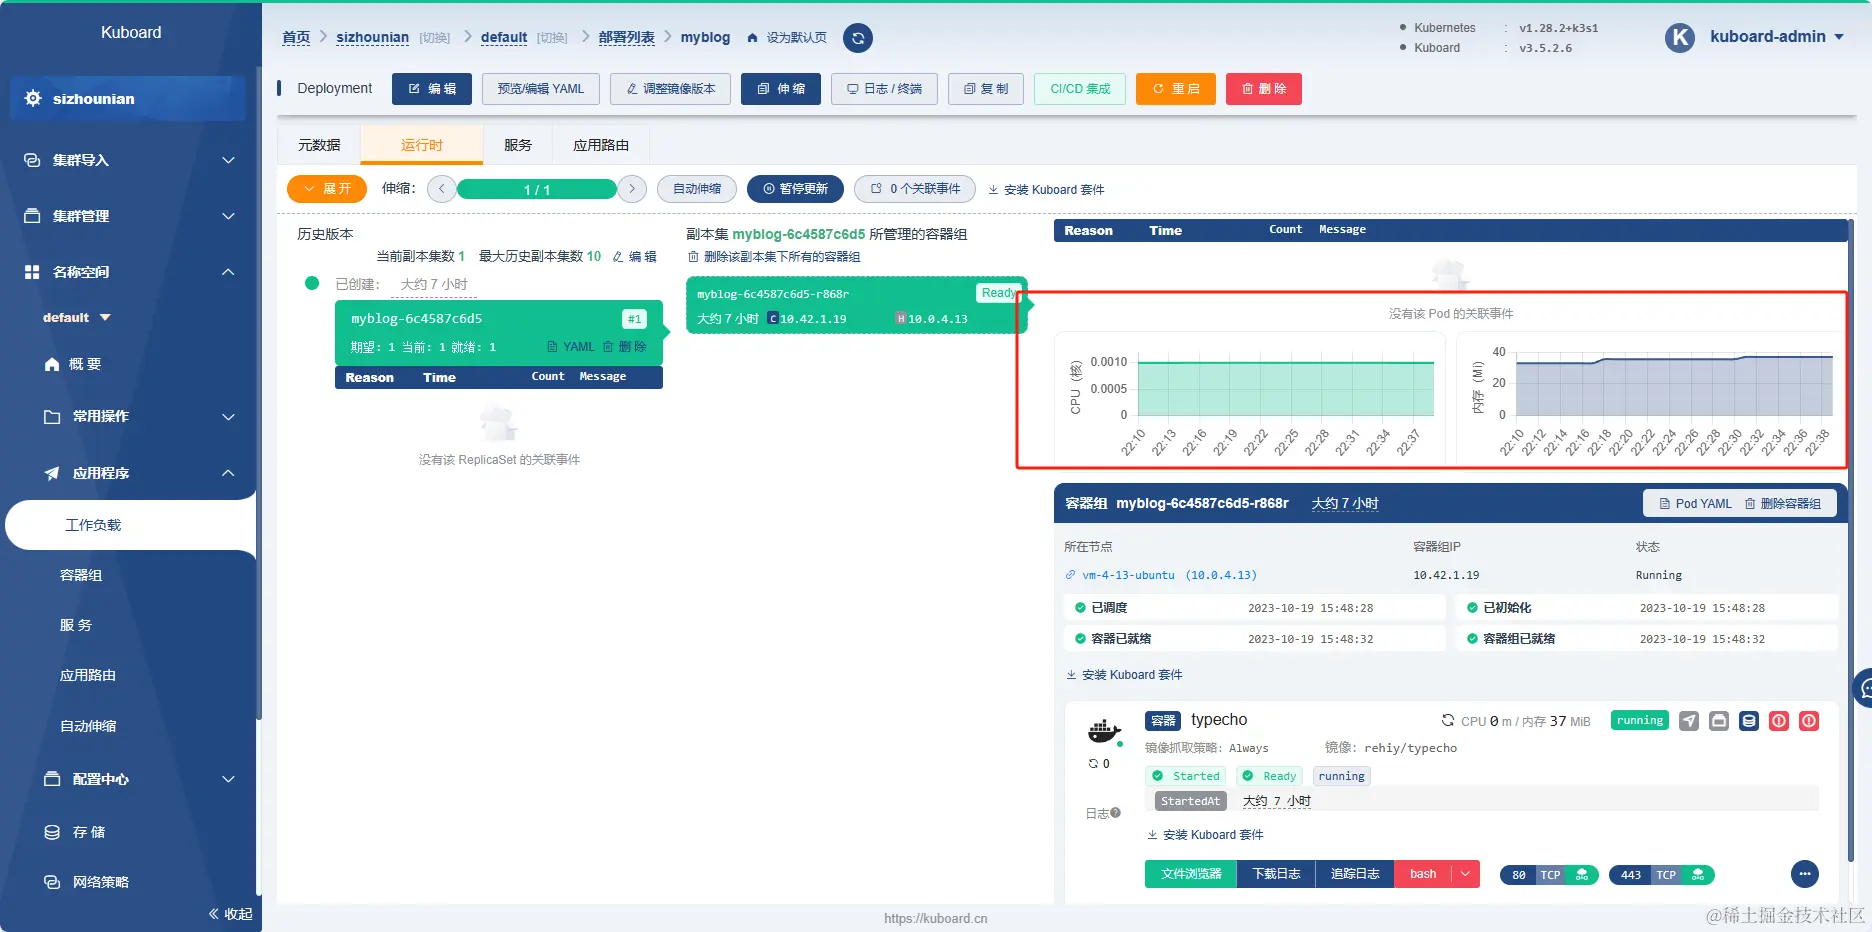The image size is (1872, 932).
Task: Open 预览/编辑 YAML
Action: [541, 89]
